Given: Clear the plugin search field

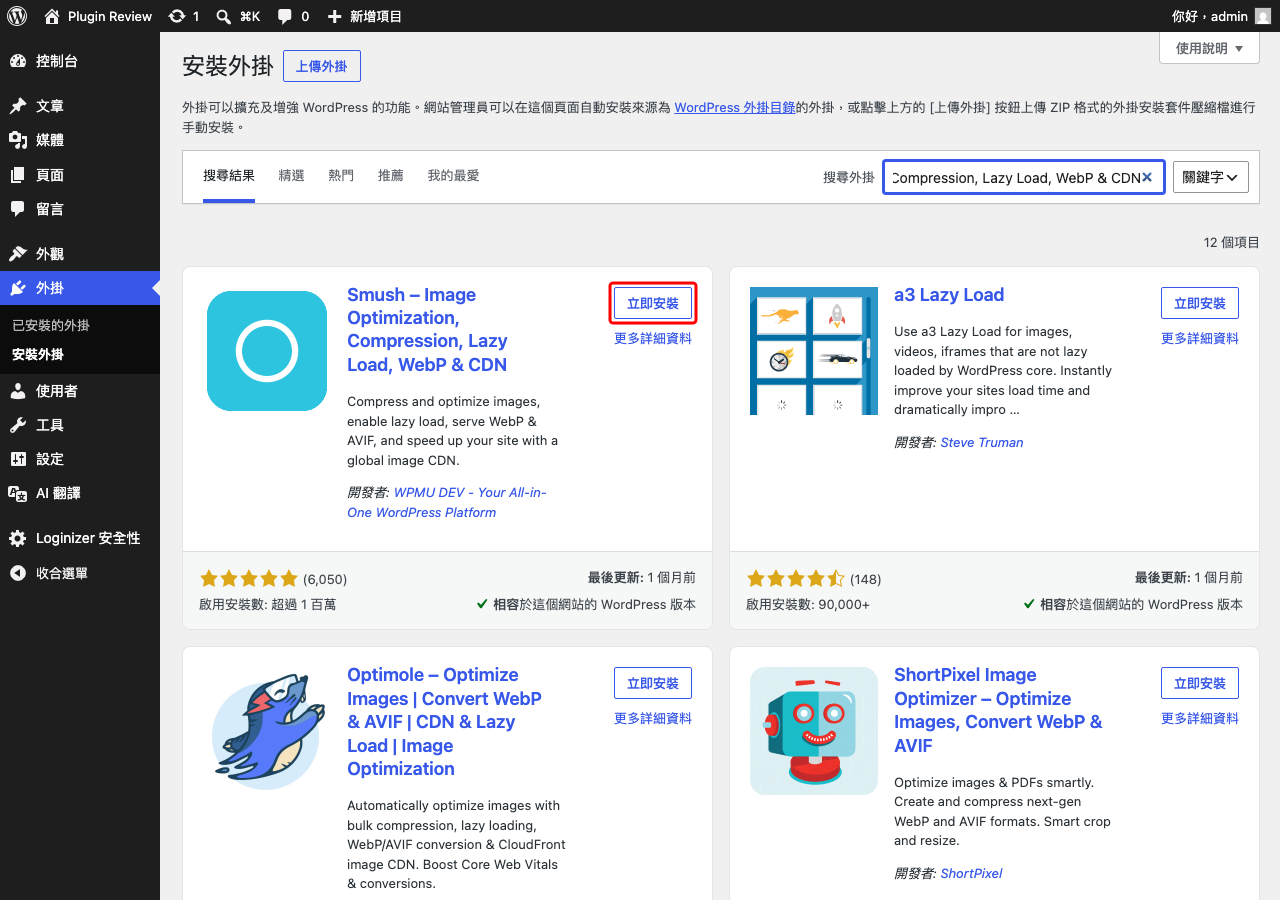Looking at the screenshot, I should pyautogui.click(x=1147, y=177).
